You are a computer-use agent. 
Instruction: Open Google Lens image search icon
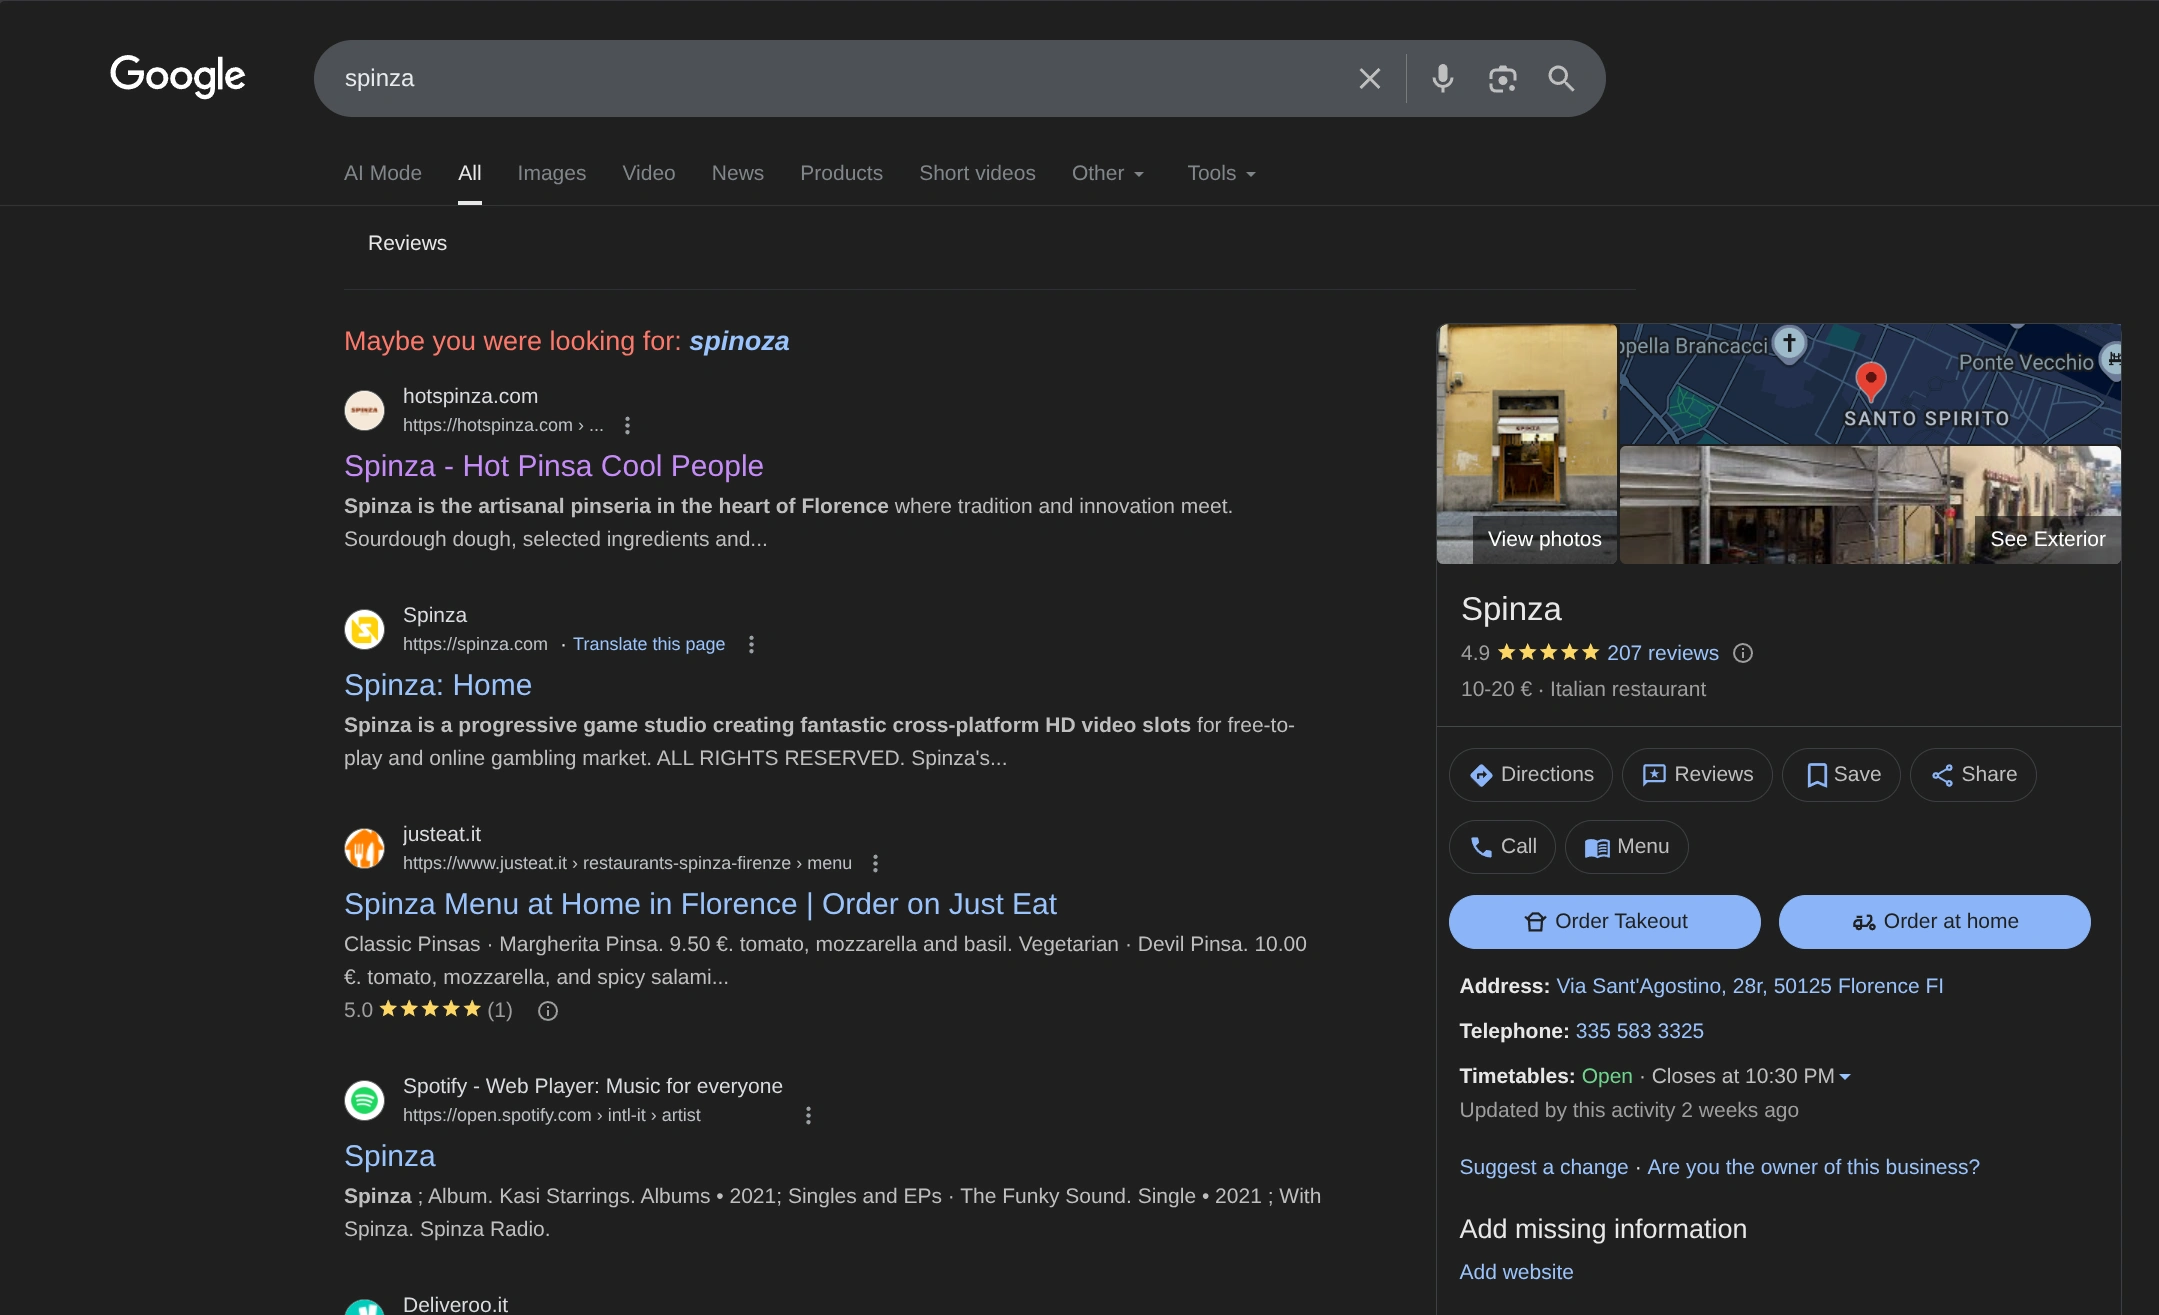(x=1502, y=79)
